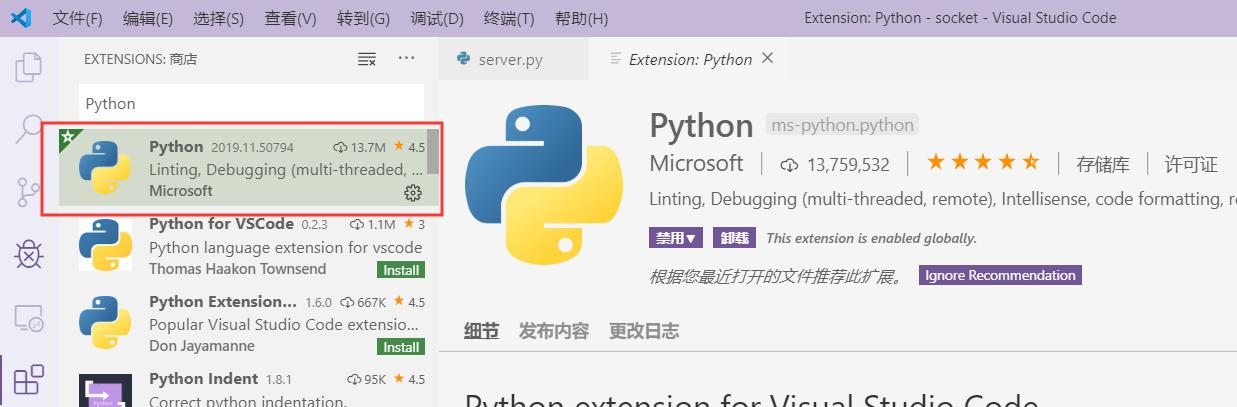Click the star rating in extension header

983,162
